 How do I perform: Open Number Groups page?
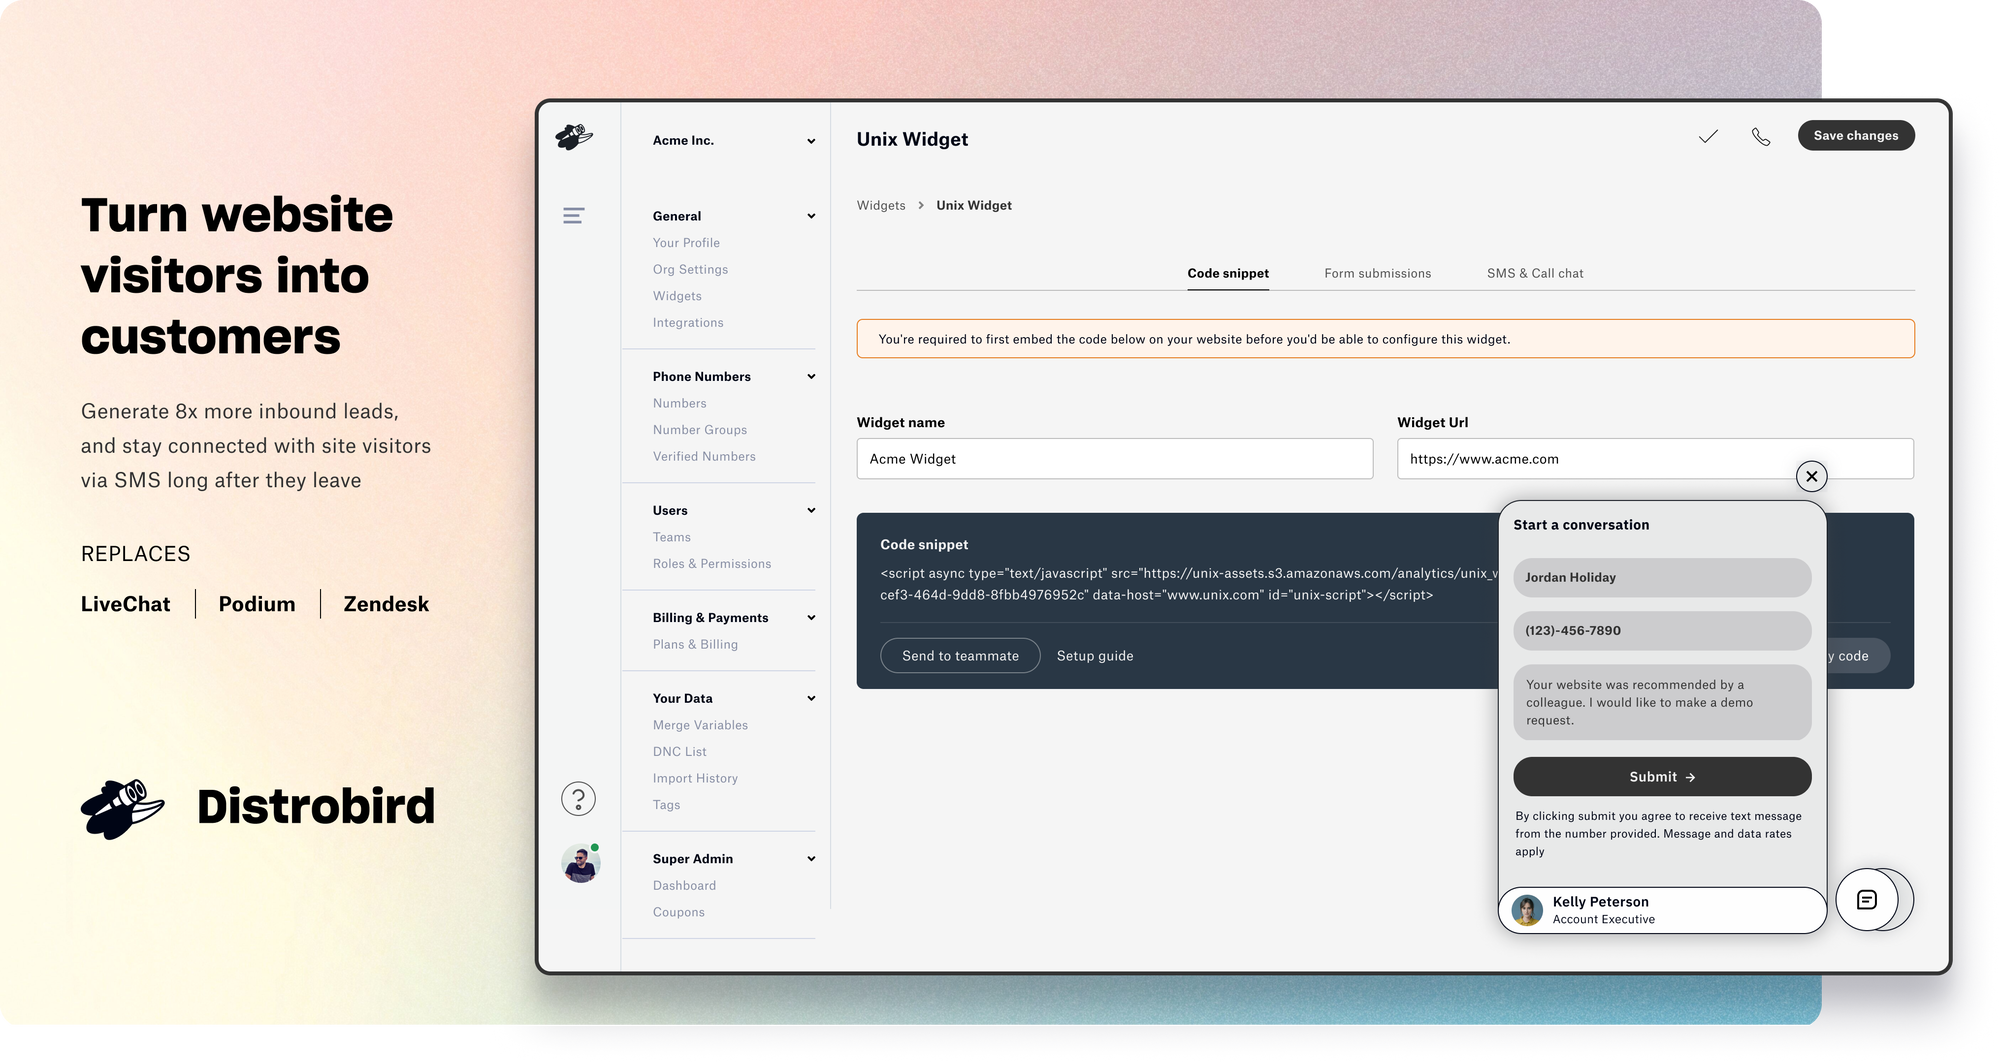pyautogui.click(x=700, y=430)
